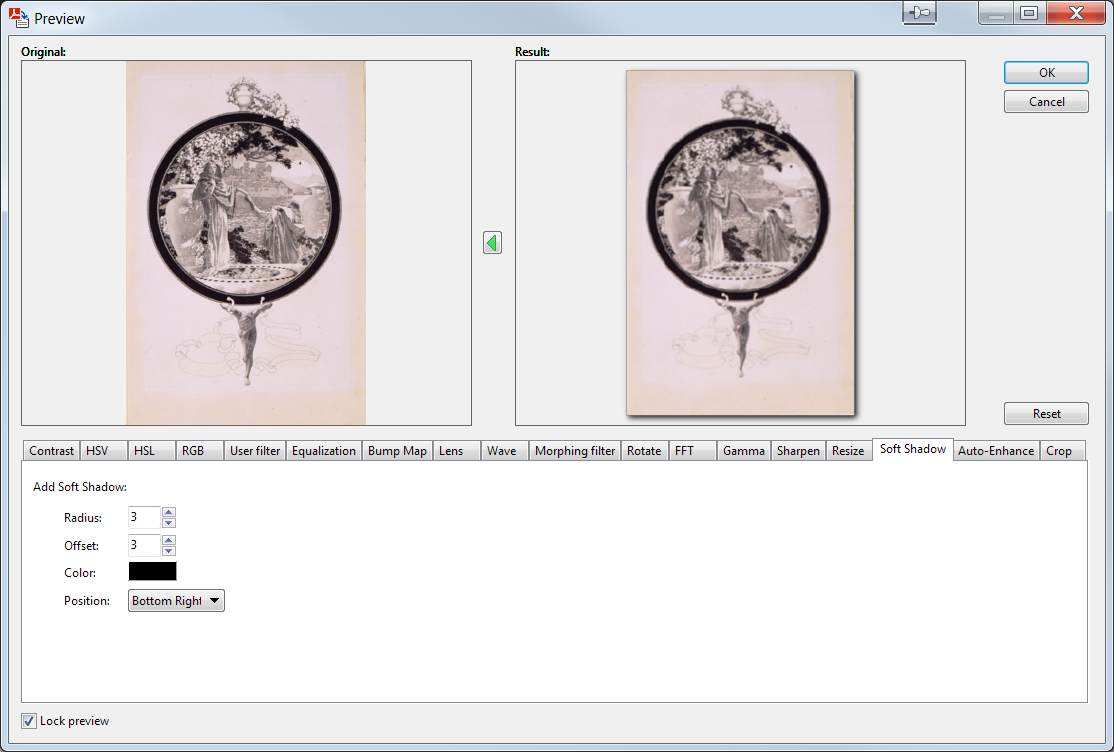
Task: Open the Auto-Enhance tab
Action: pyautogui.click(x=995, y=451)
